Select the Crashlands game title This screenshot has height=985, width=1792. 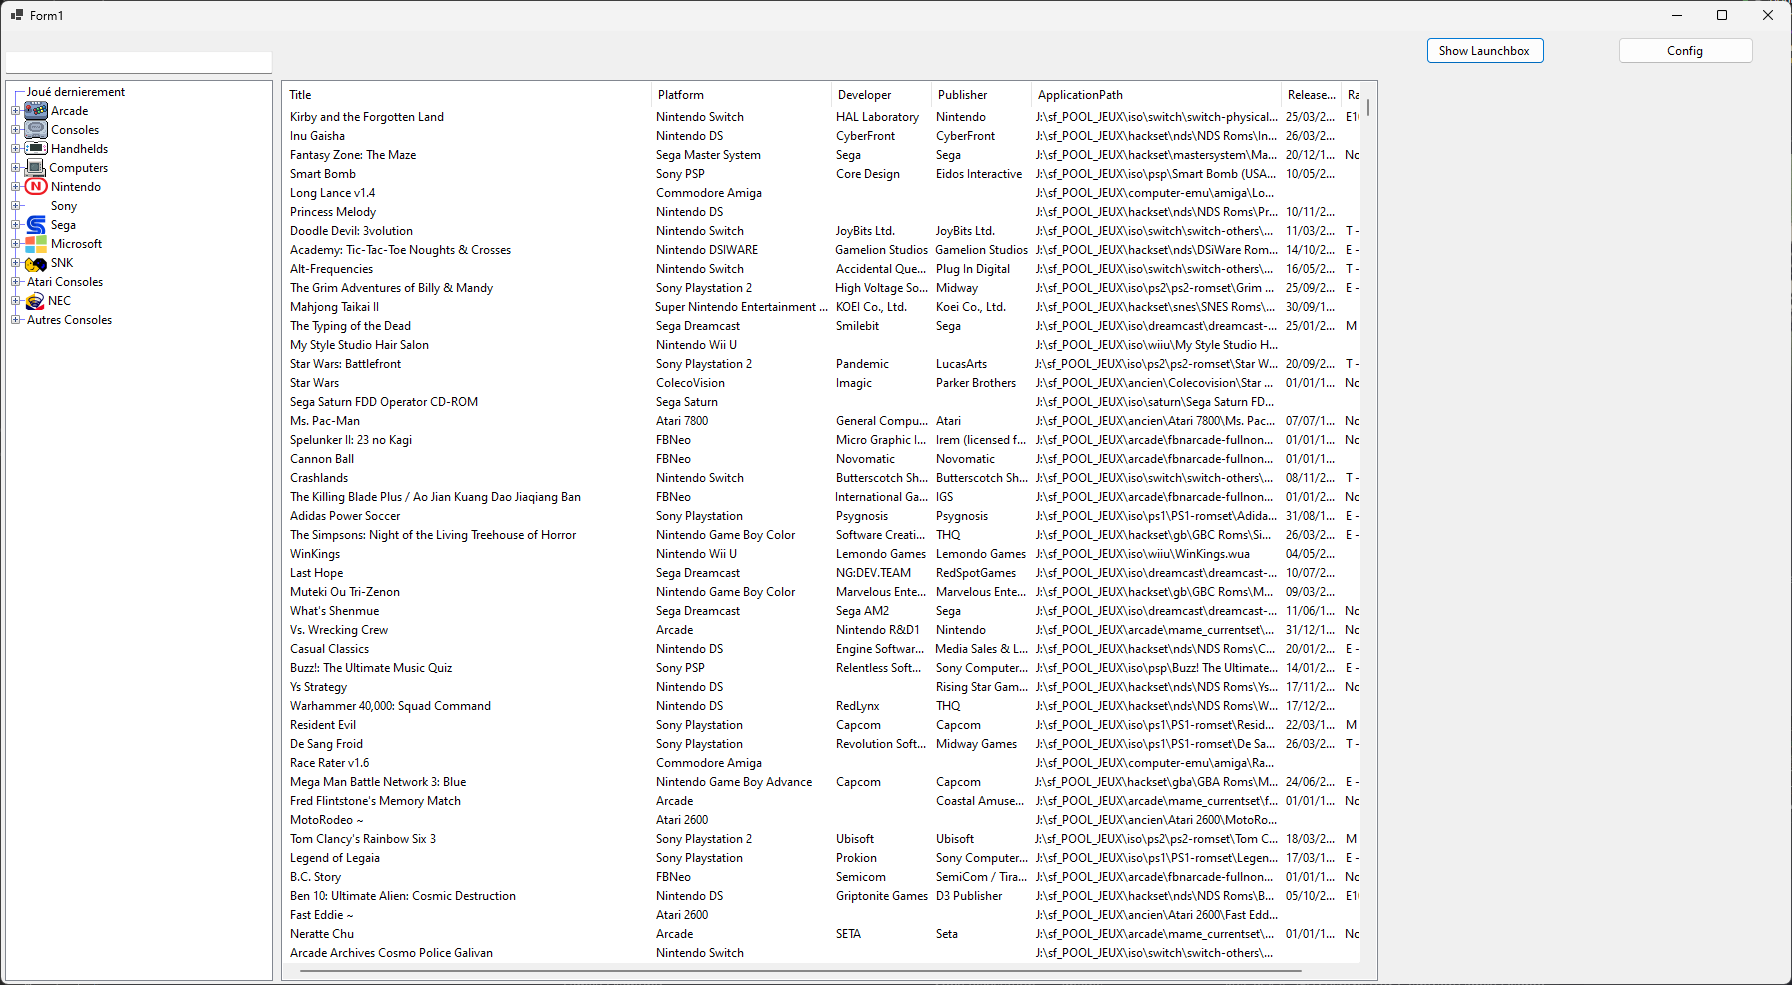click(319, 478)
